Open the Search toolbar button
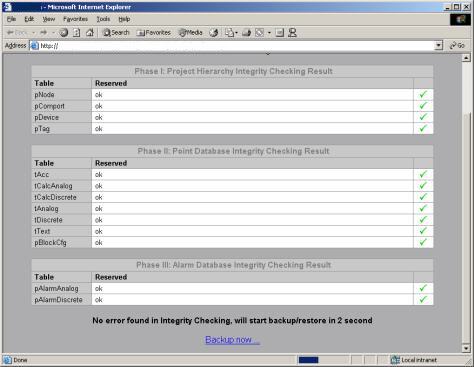 (x=116, y=33)
